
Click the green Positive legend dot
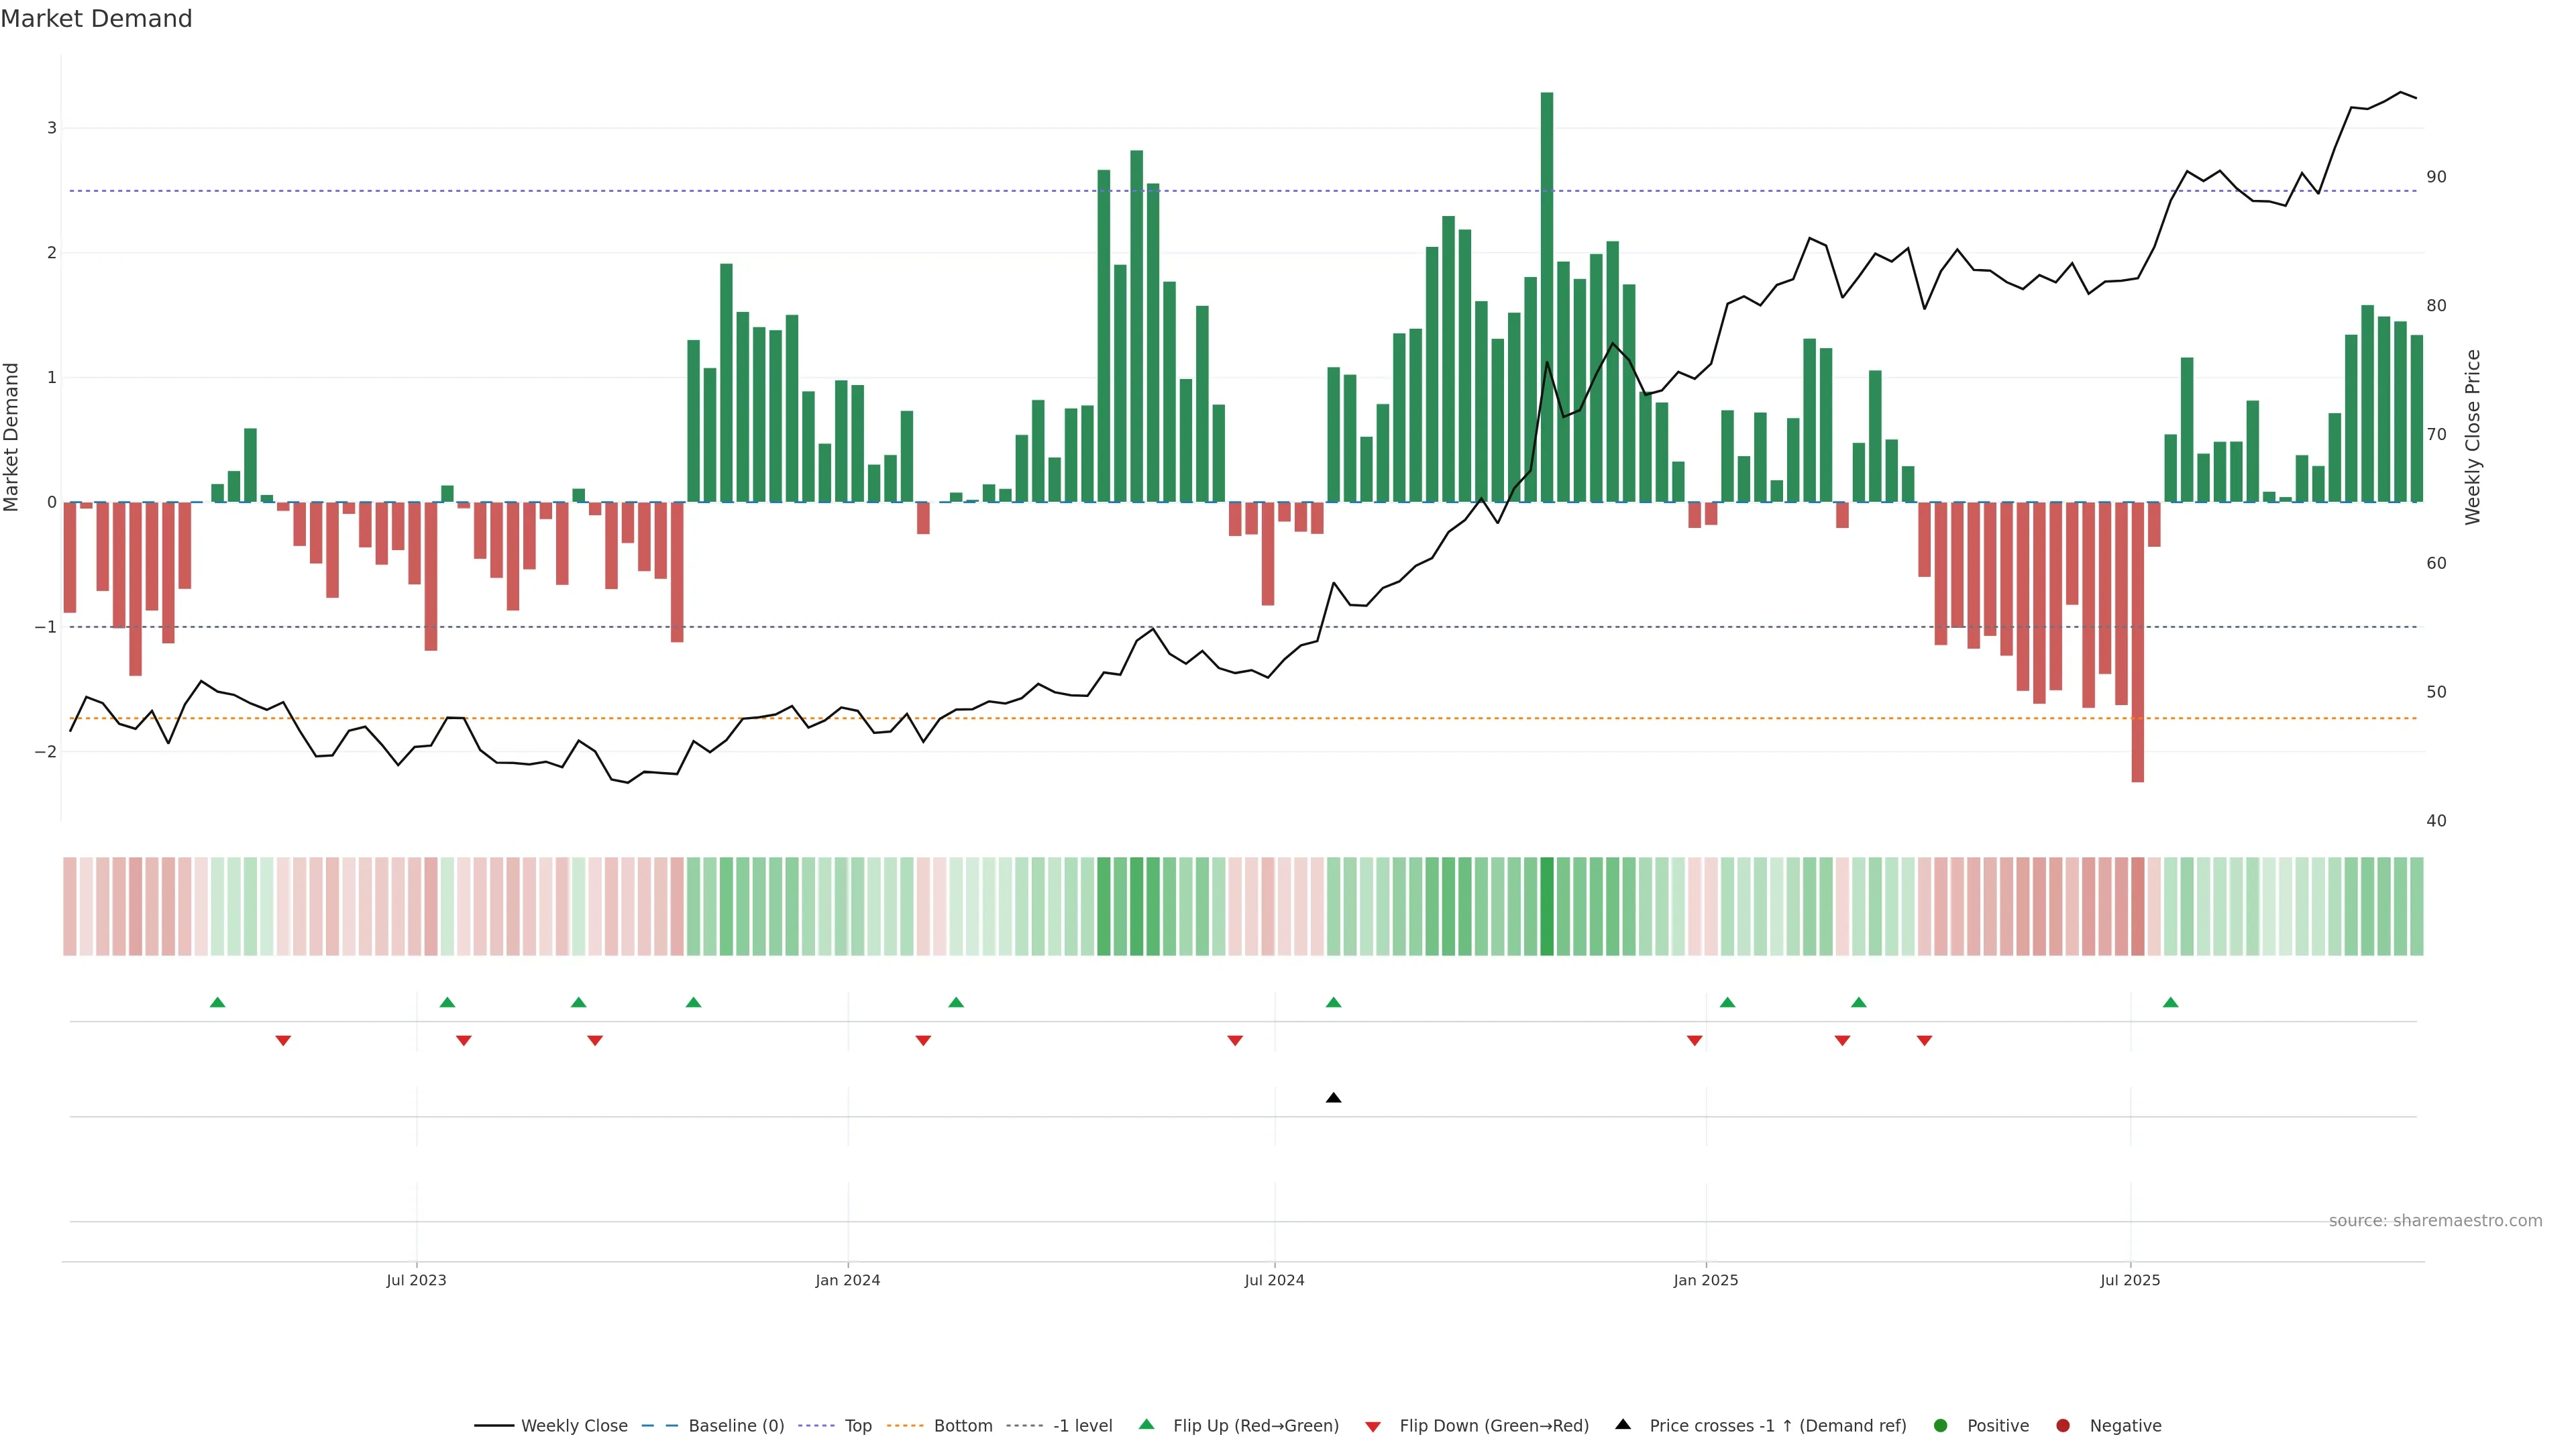coord(1941,1425)
